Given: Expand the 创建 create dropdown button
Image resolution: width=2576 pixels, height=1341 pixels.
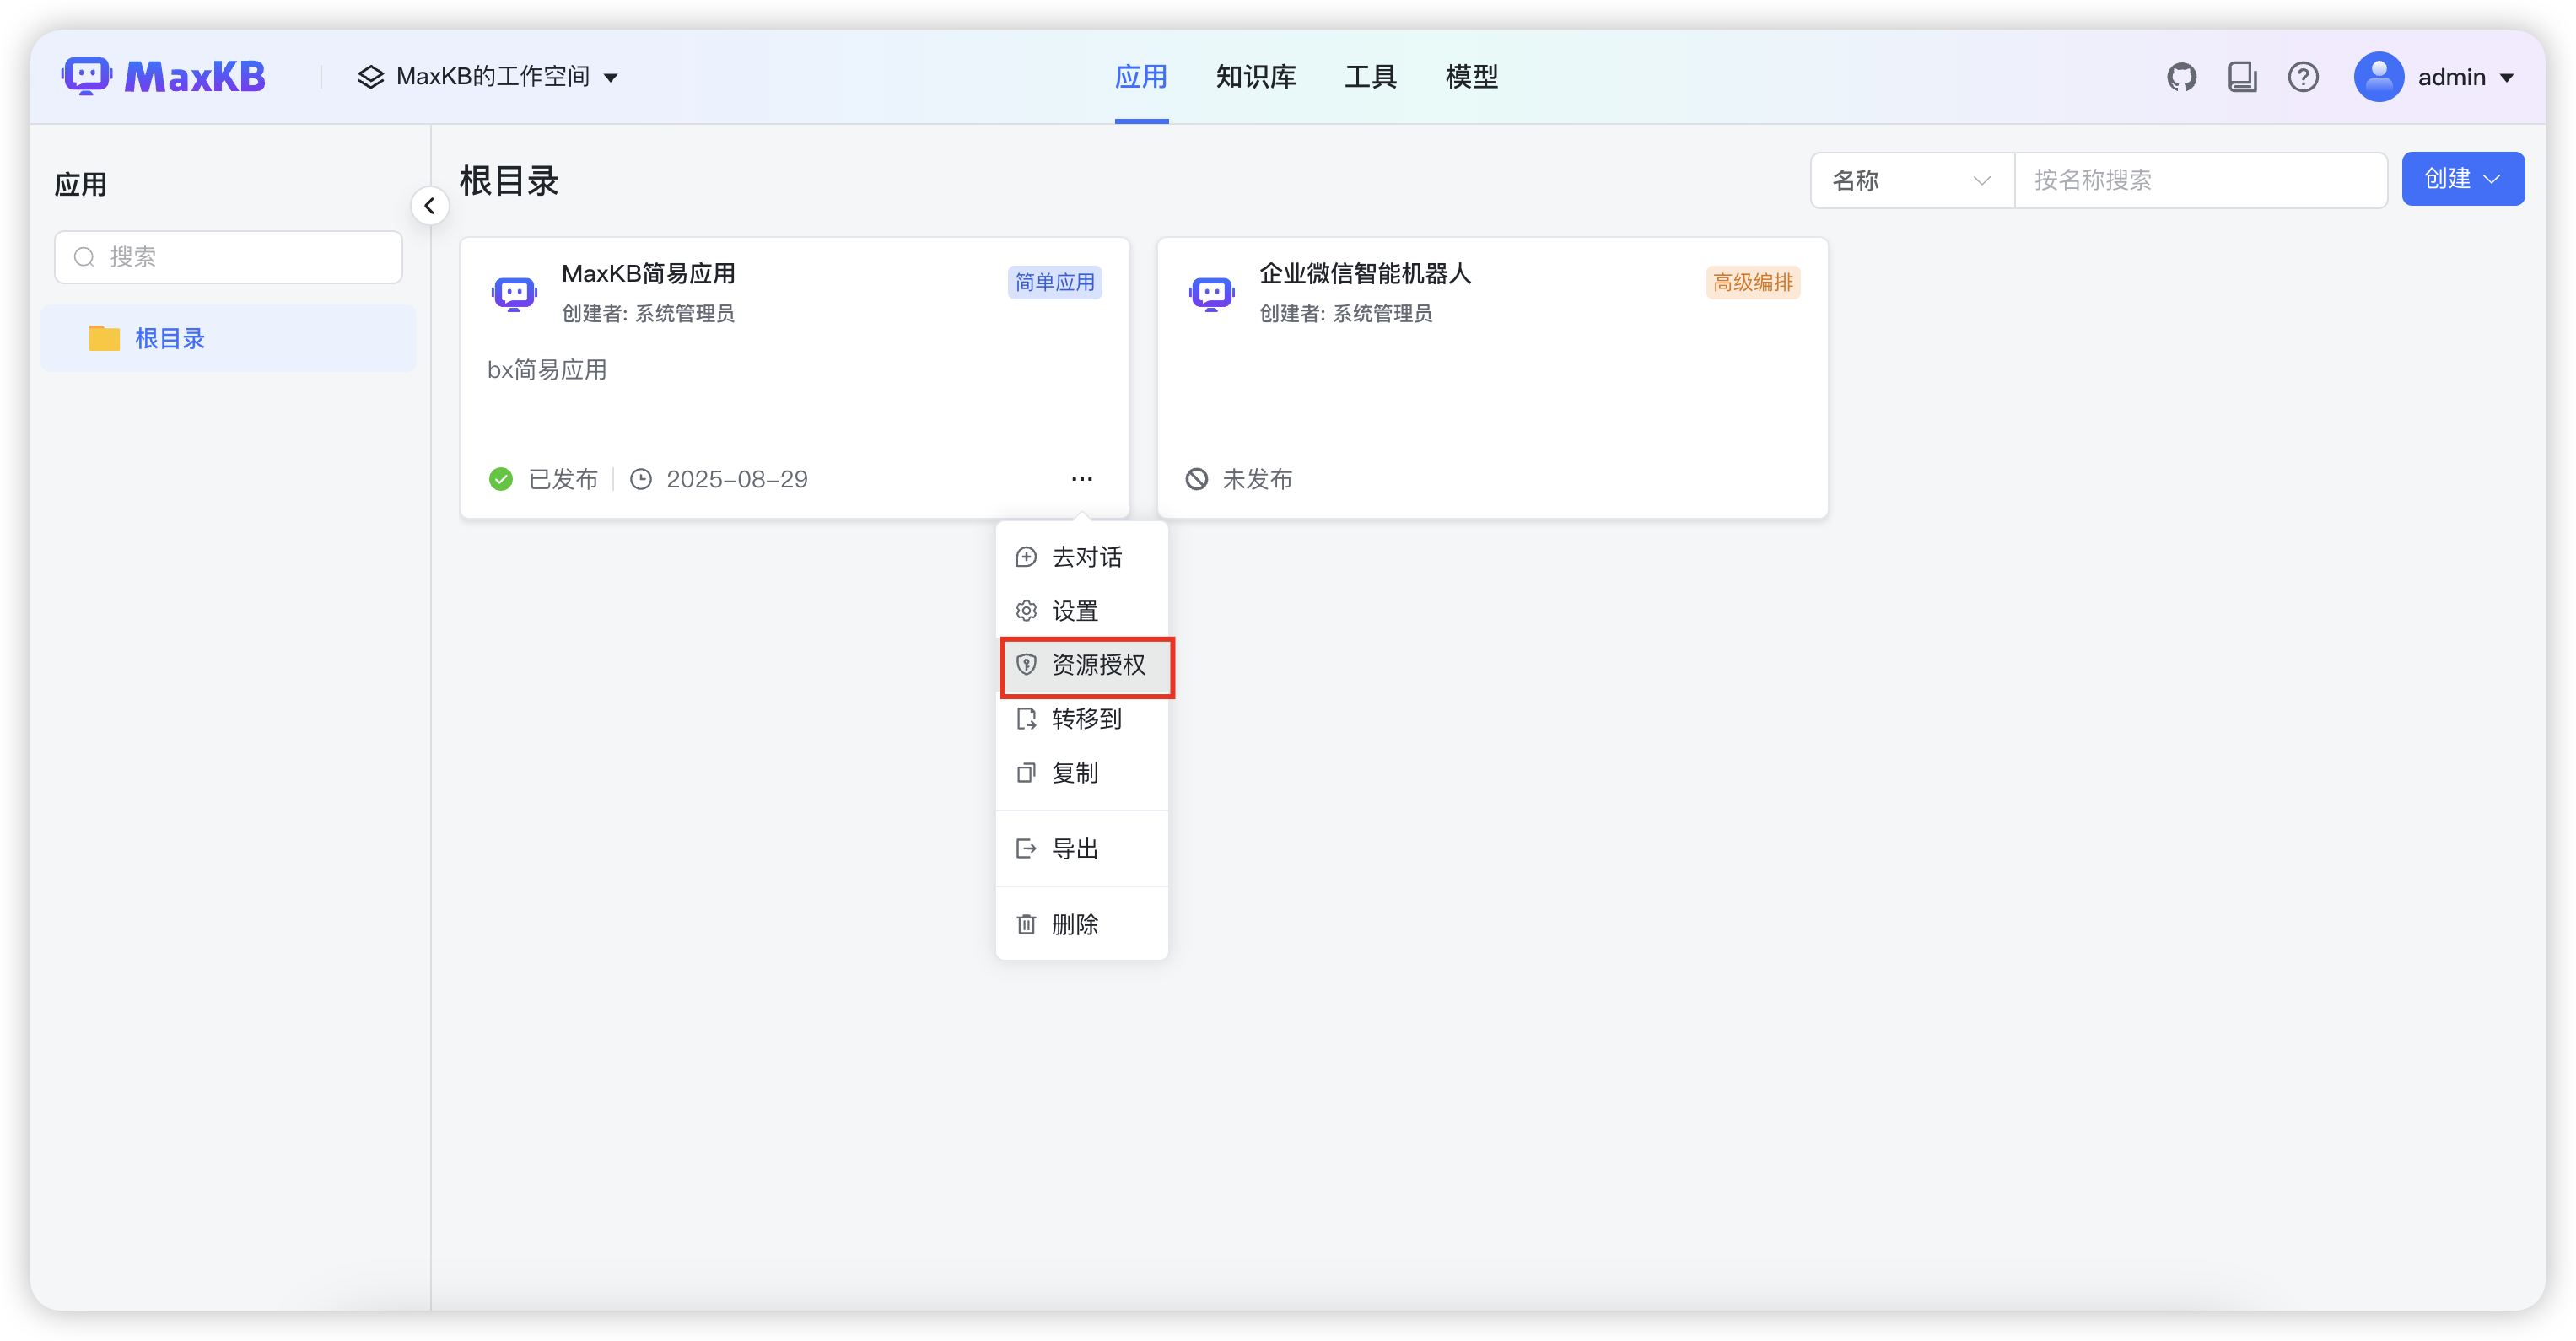Looking at the screenshot, I should click(x=2462, y=179).
